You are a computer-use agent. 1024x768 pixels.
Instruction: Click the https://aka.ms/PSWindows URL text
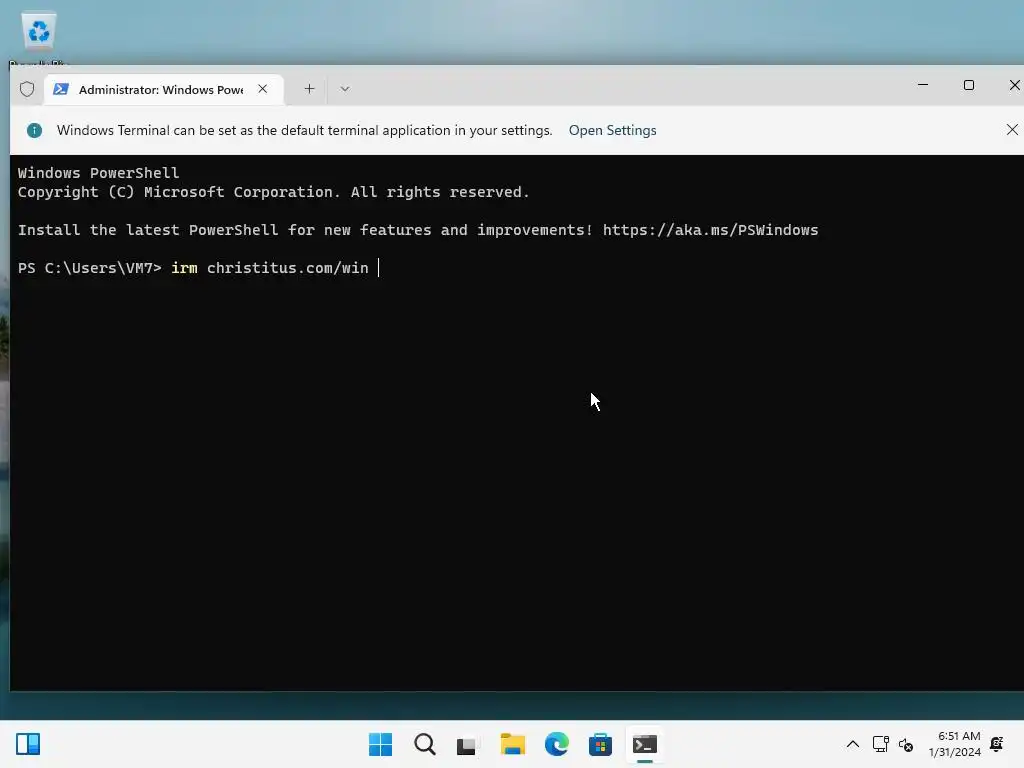(710, 230)
